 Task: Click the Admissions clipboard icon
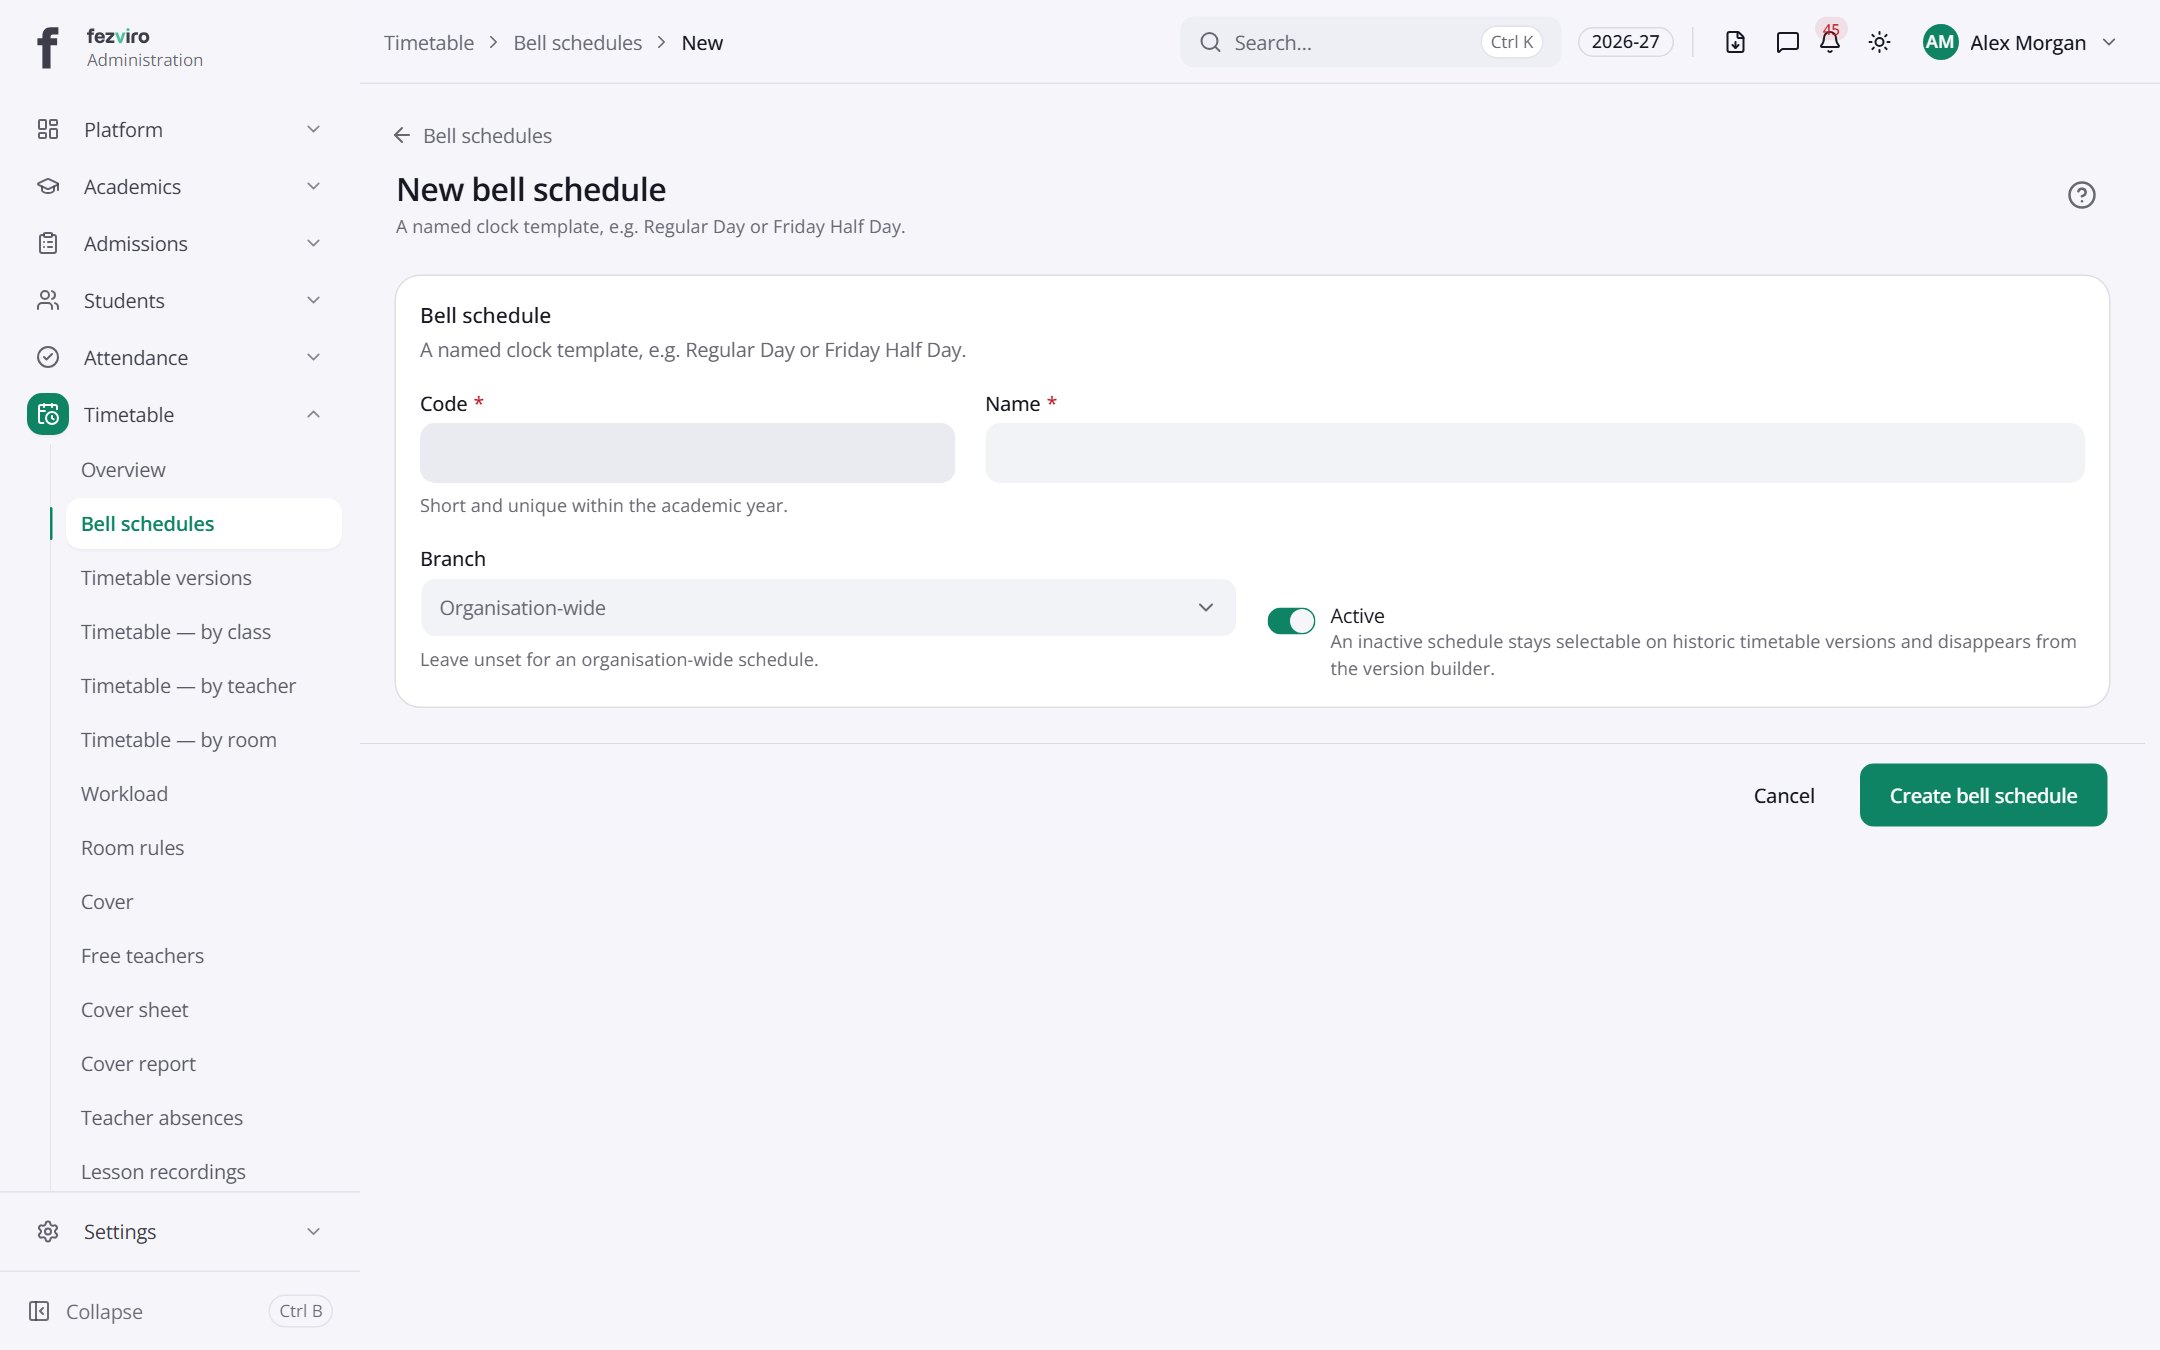pos(48,243)
